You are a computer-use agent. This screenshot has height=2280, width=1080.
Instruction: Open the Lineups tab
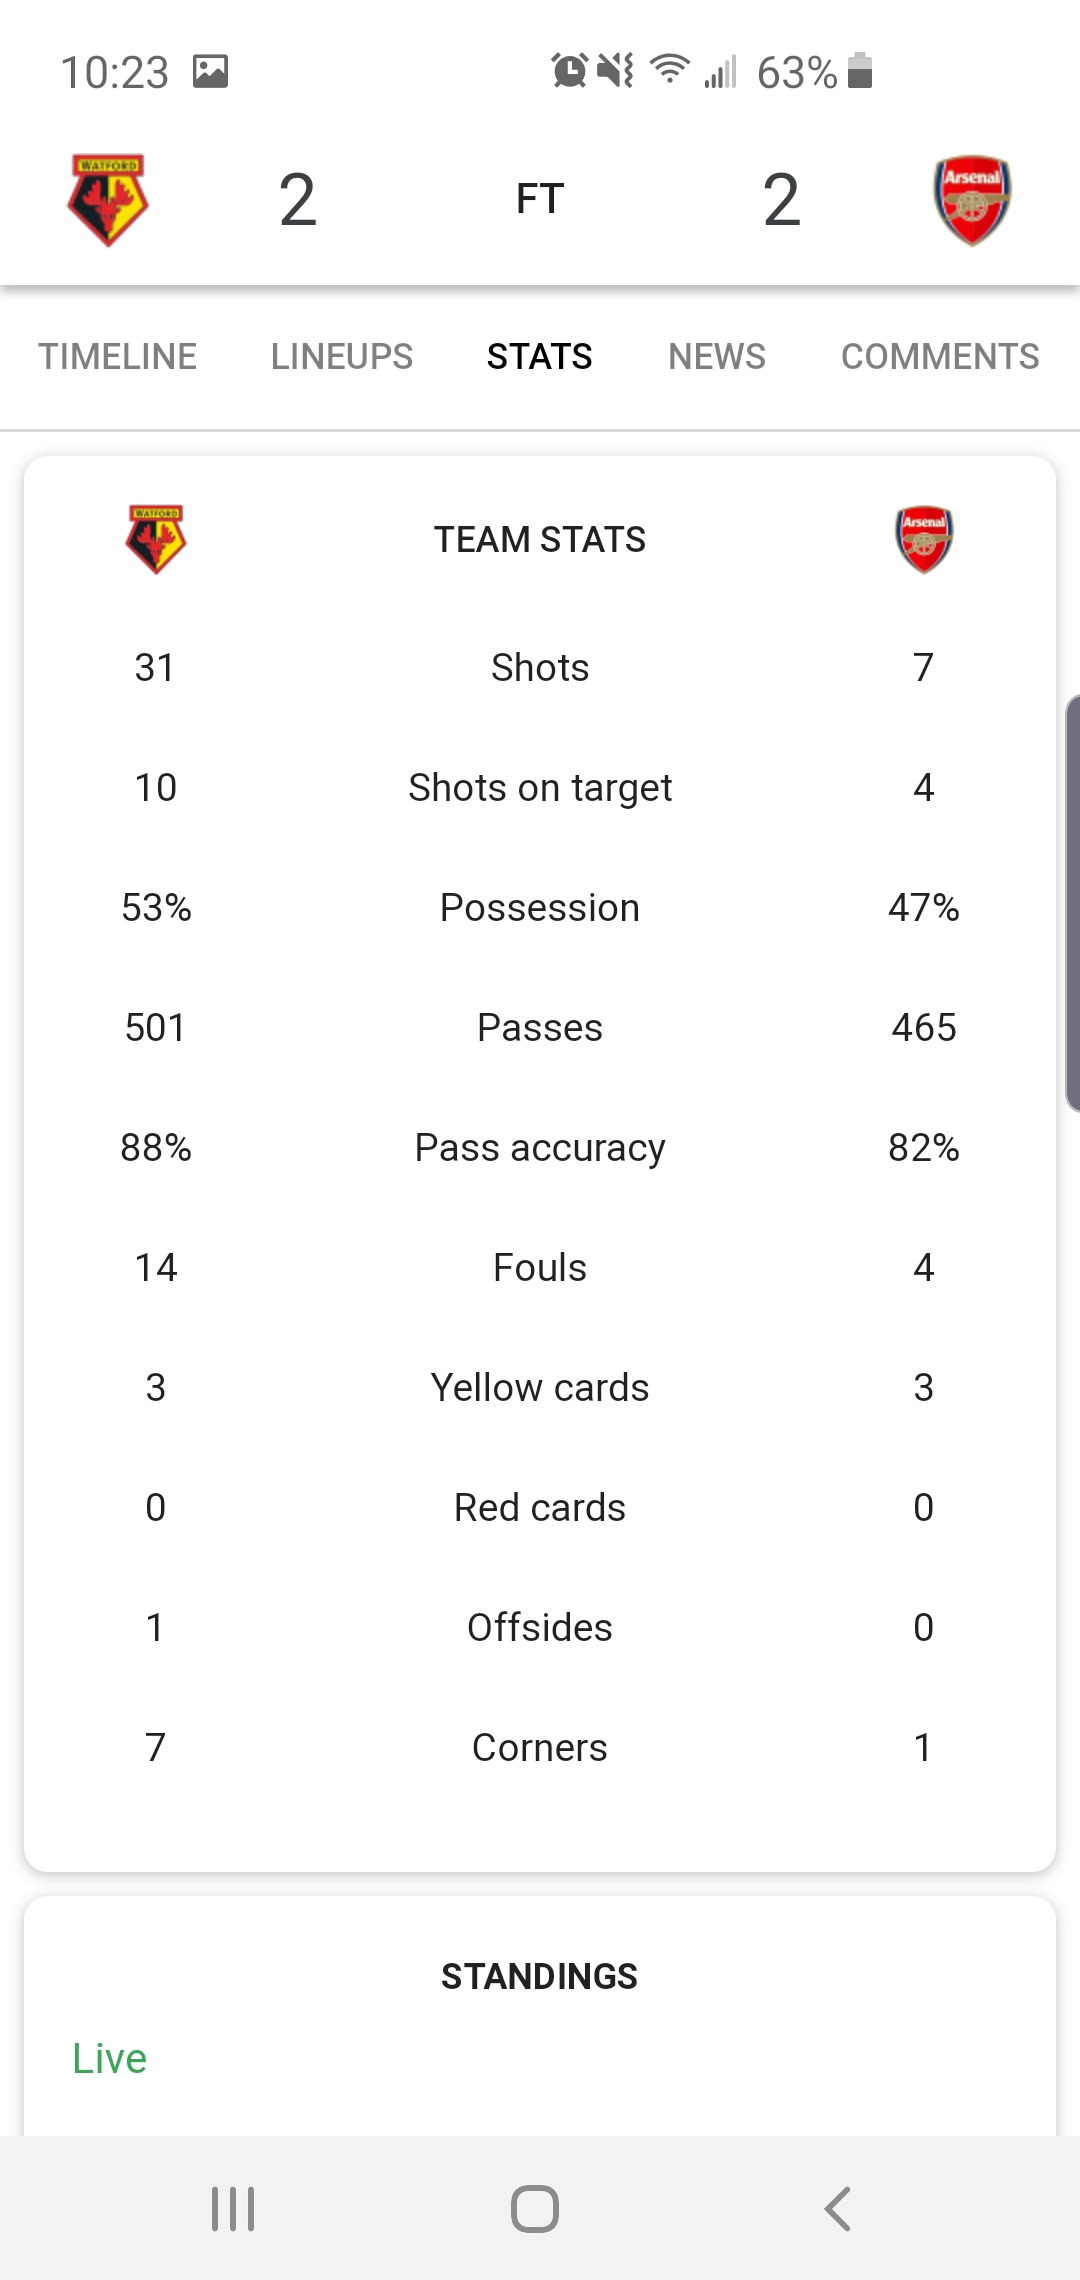point(342,357)
